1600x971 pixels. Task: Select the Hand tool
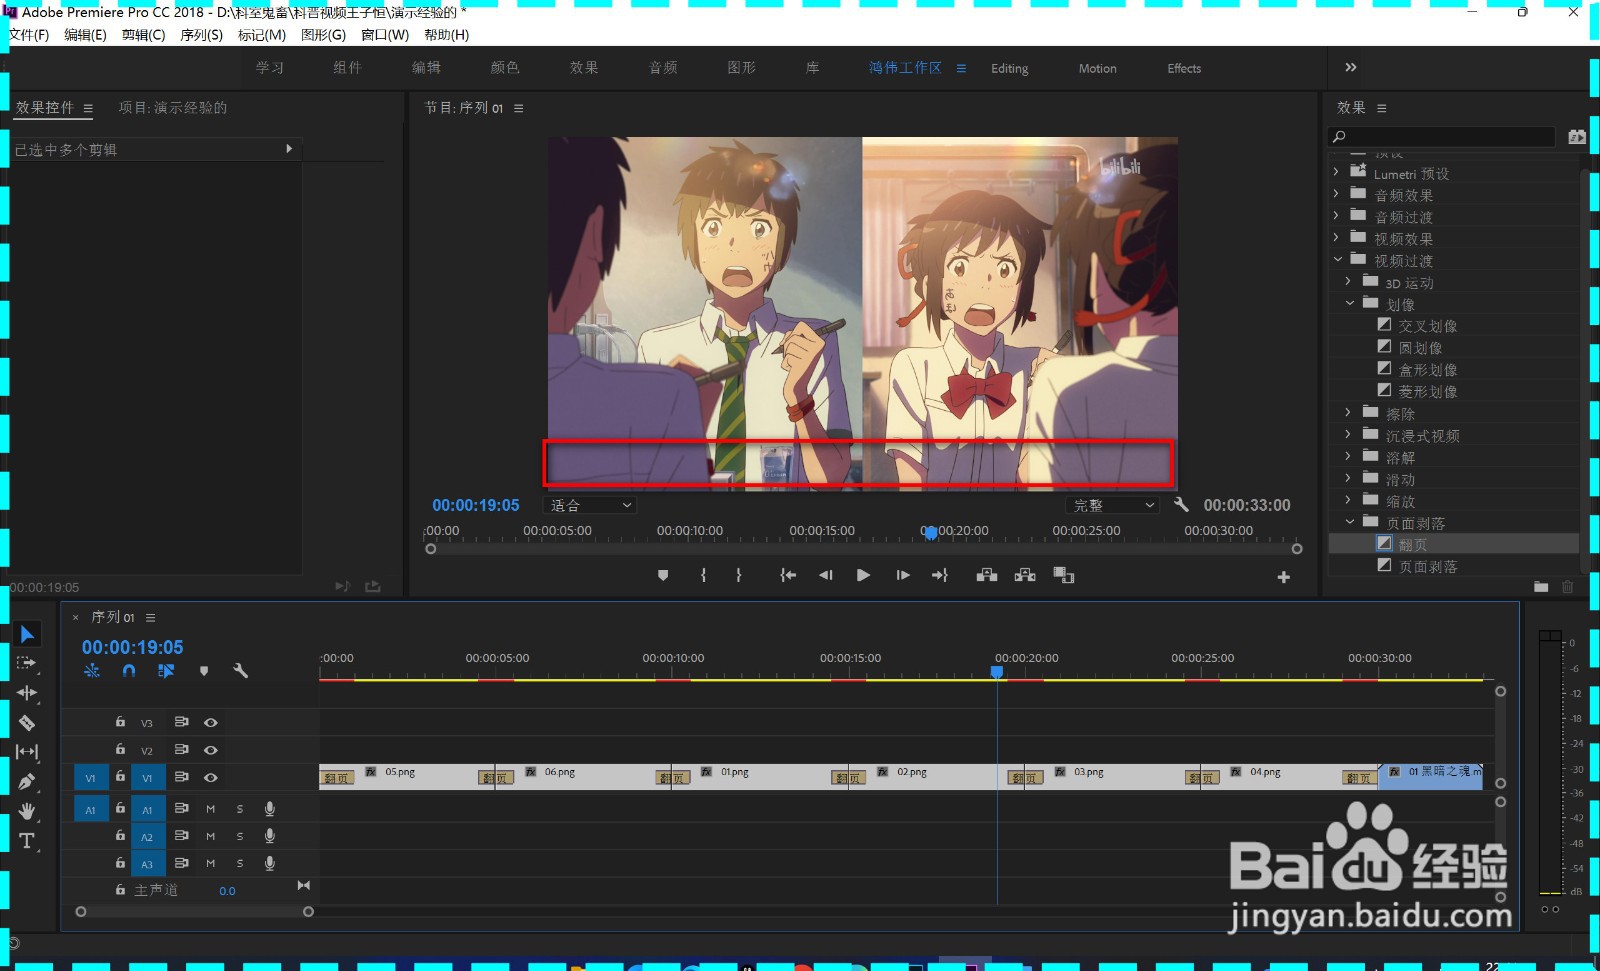(x=27, y=811)
